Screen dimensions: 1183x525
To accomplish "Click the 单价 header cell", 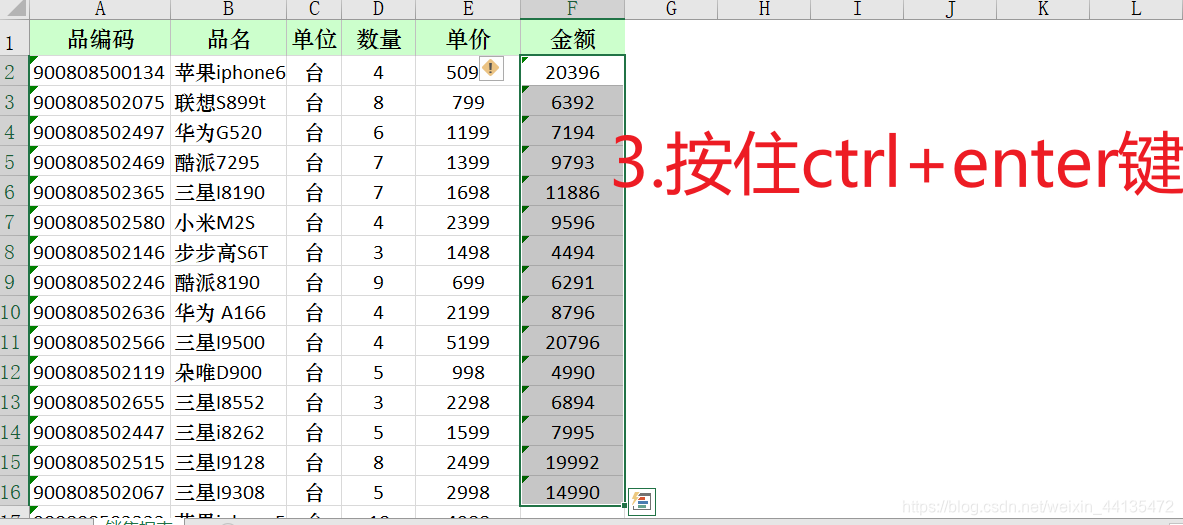I will [x=469, y=38].
